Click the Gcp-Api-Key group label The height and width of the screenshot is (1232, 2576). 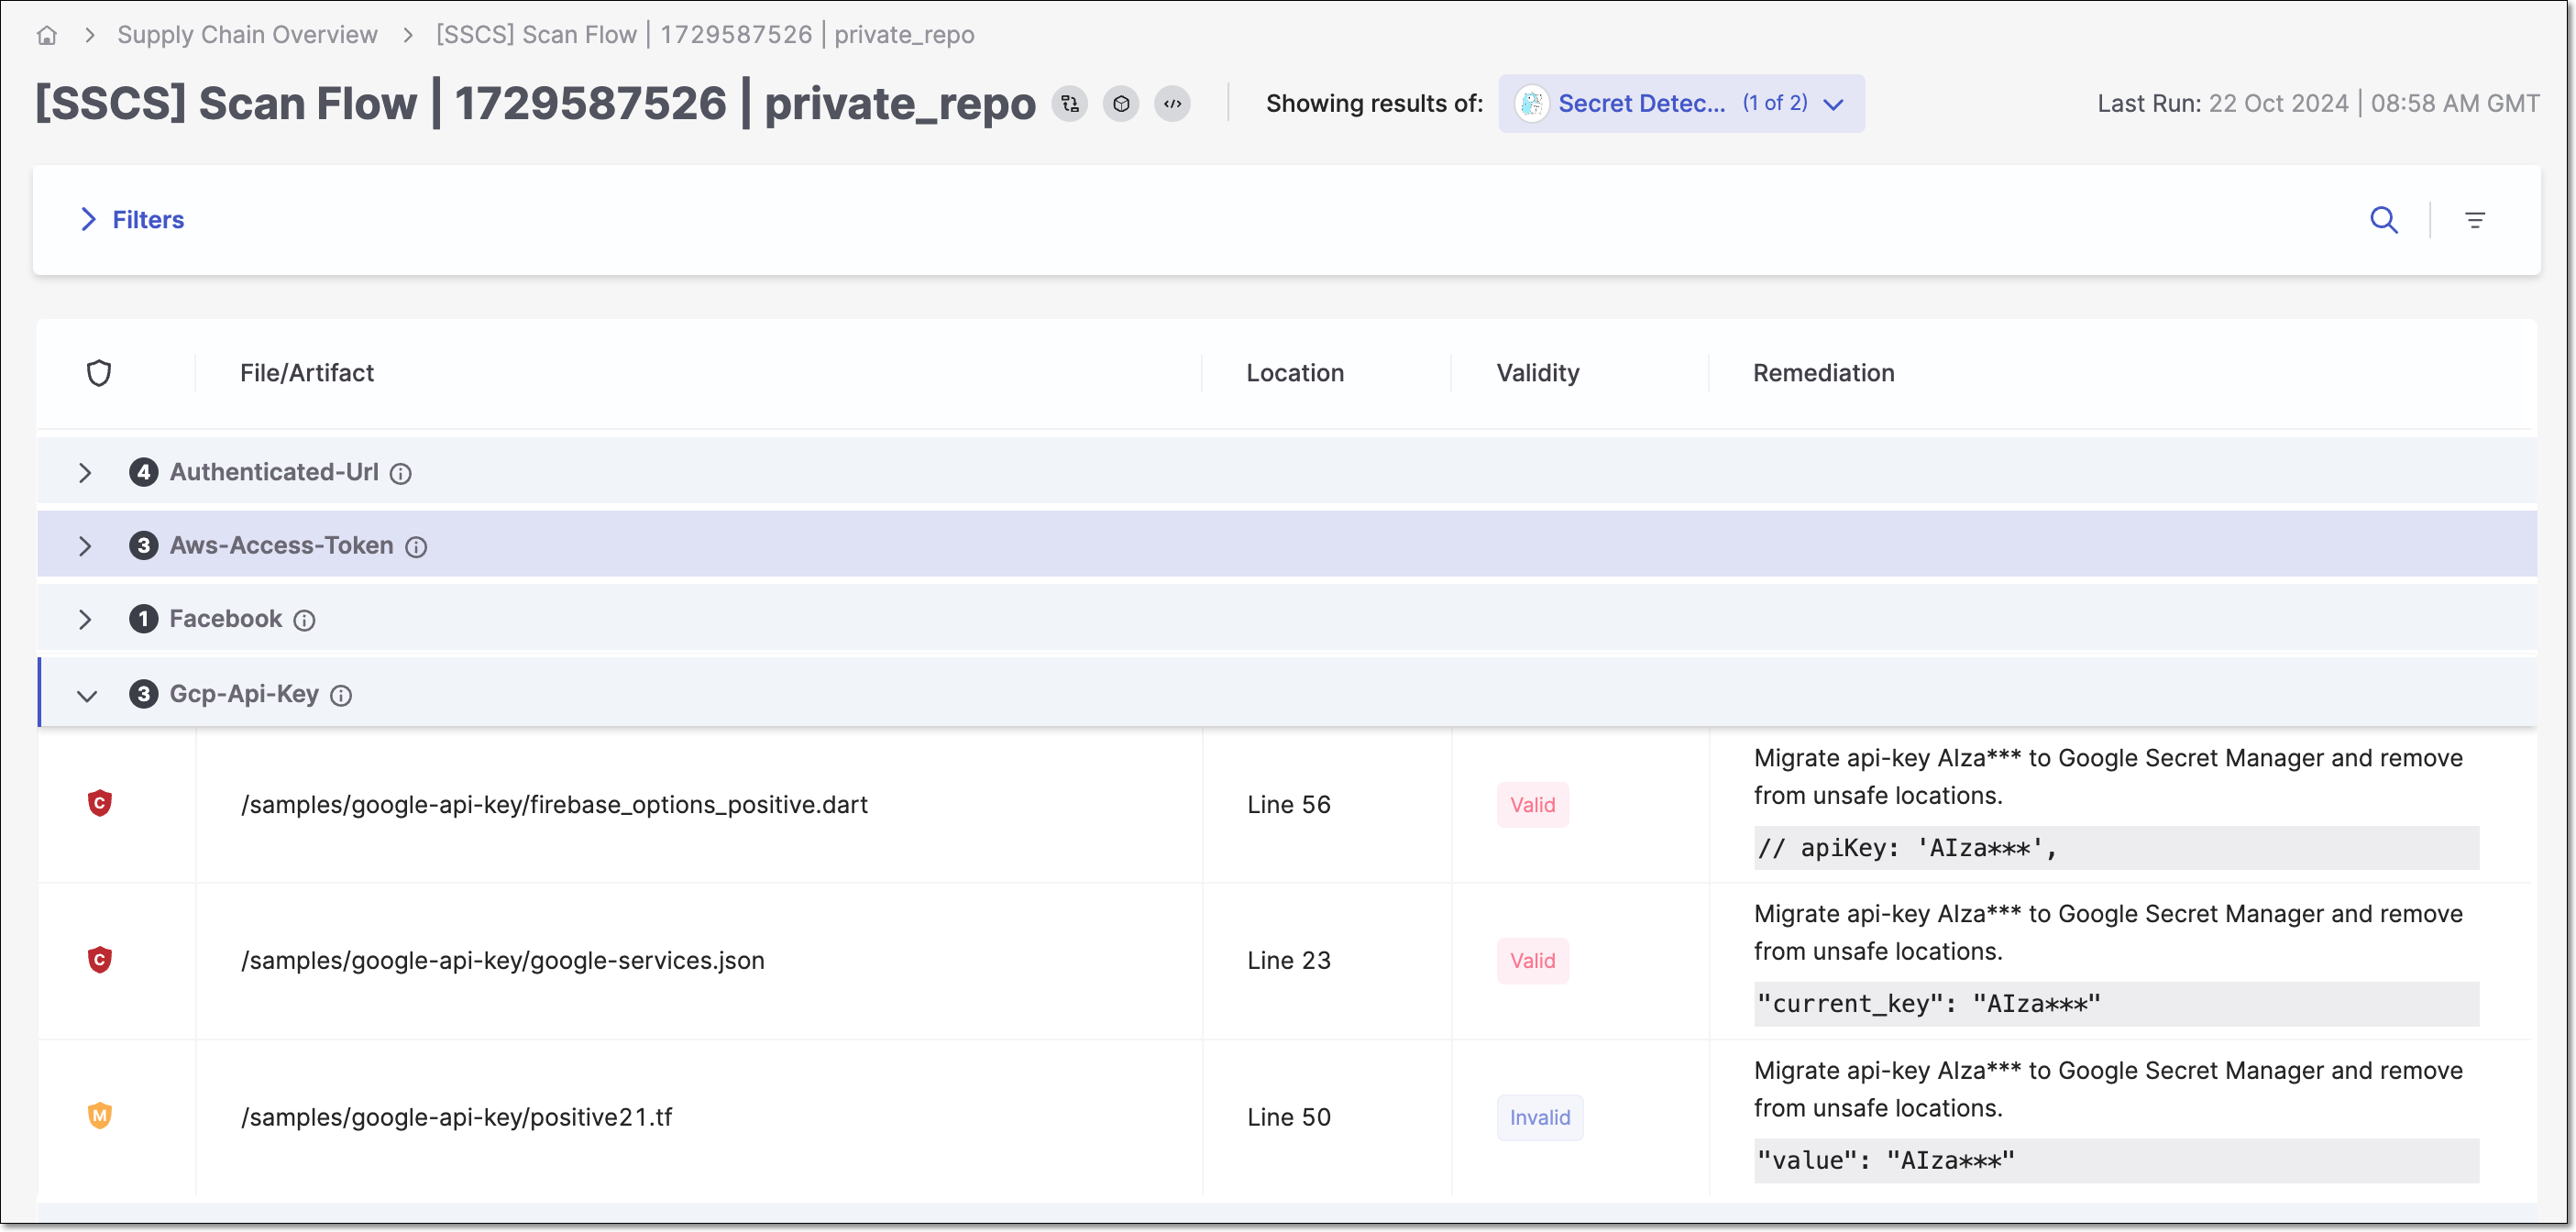[243, 694]
